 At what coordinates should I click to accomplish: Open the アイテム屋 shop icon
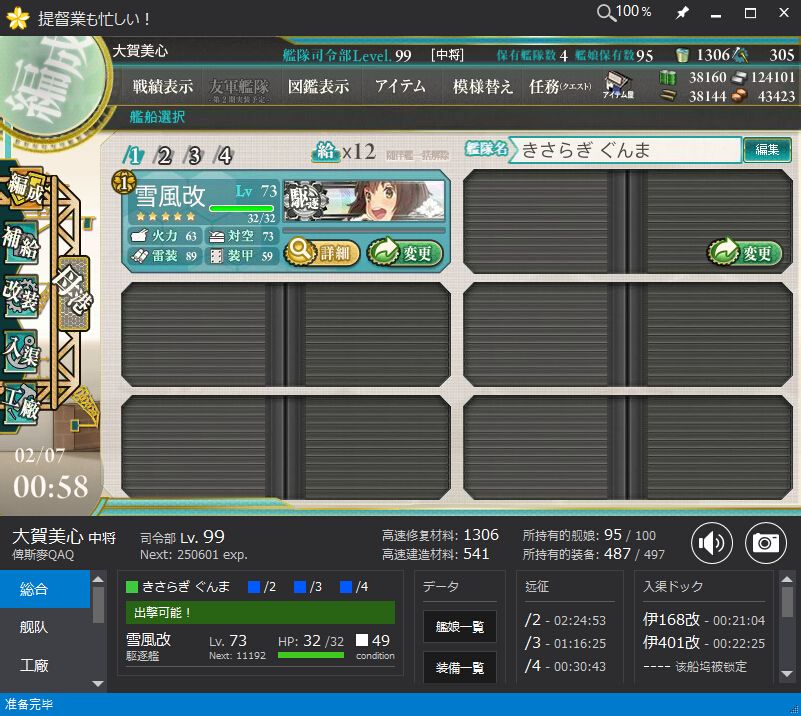[618, 85]
